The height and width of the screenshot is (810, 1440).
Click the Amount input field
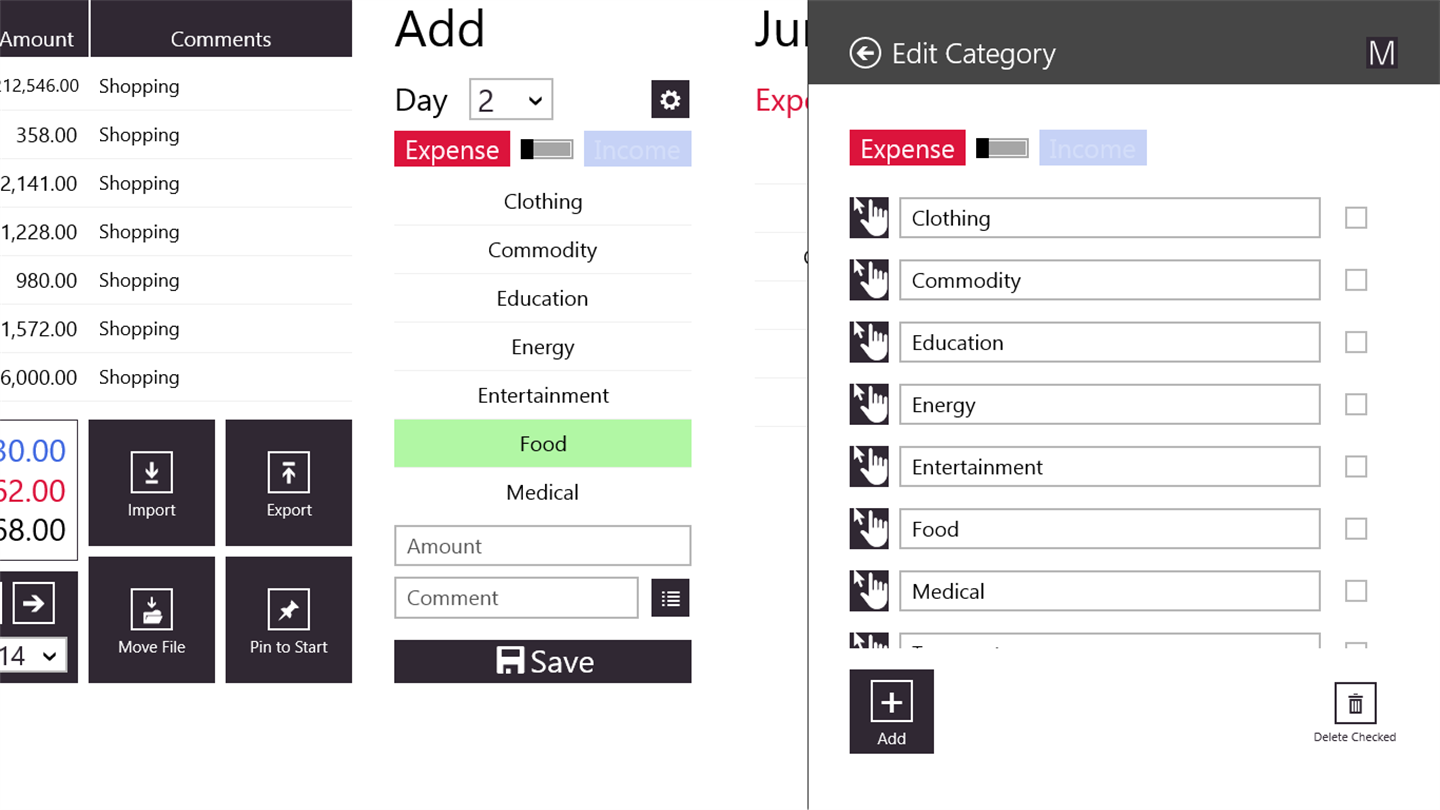click(x=543, y=546)
